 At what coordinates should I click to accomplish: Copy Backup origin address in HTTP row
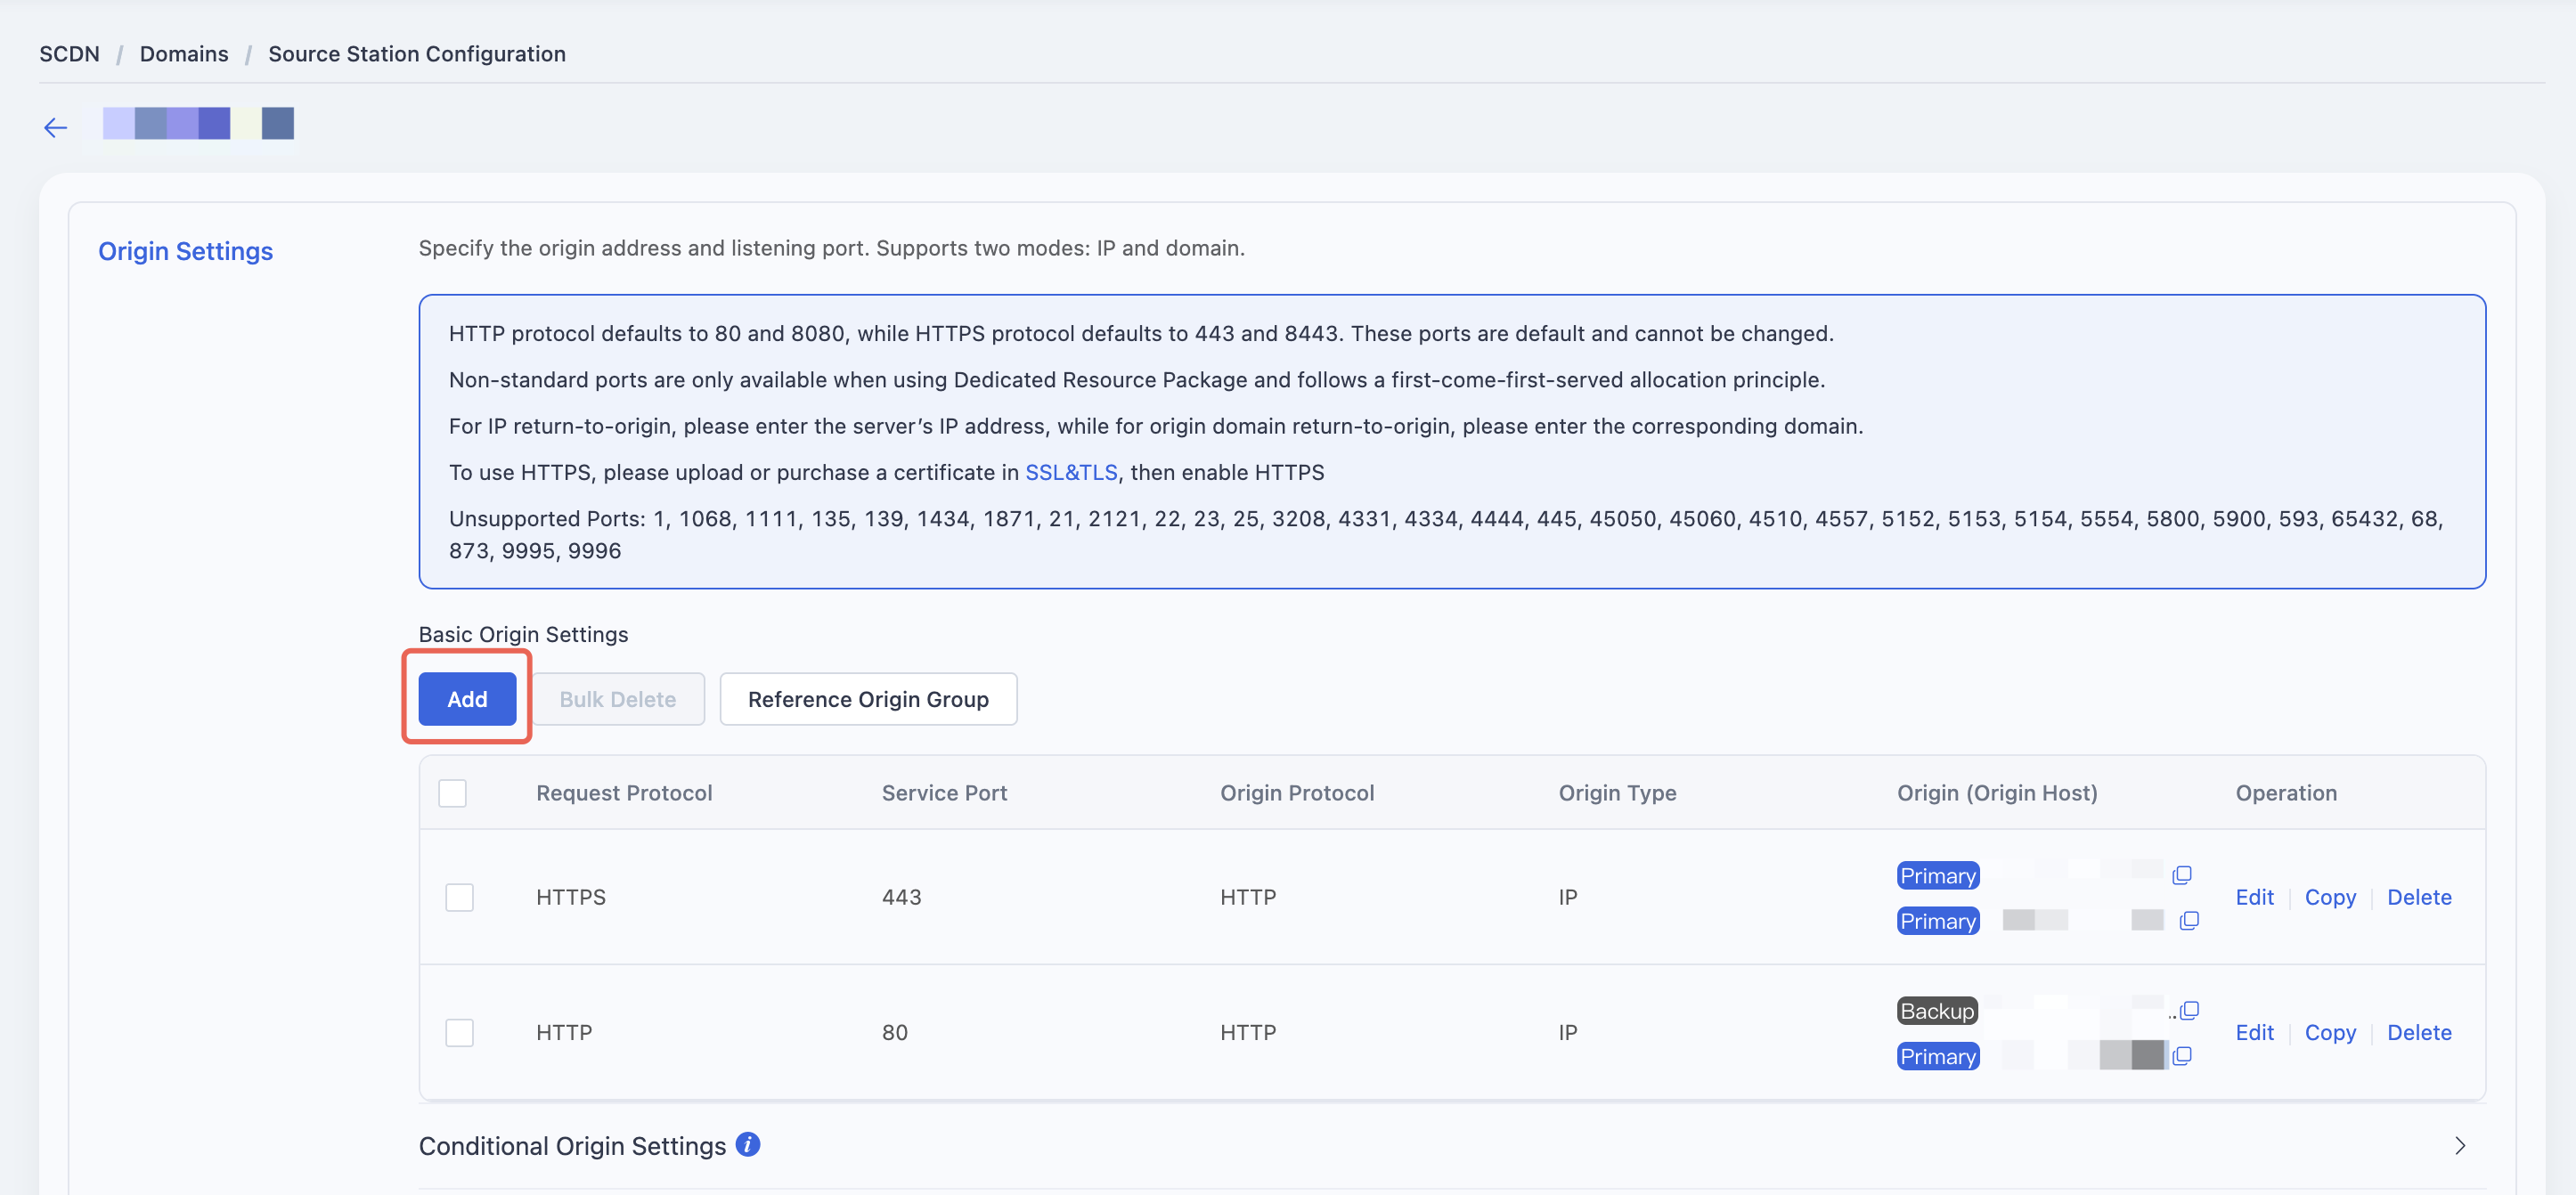tap(2189, 1010)
